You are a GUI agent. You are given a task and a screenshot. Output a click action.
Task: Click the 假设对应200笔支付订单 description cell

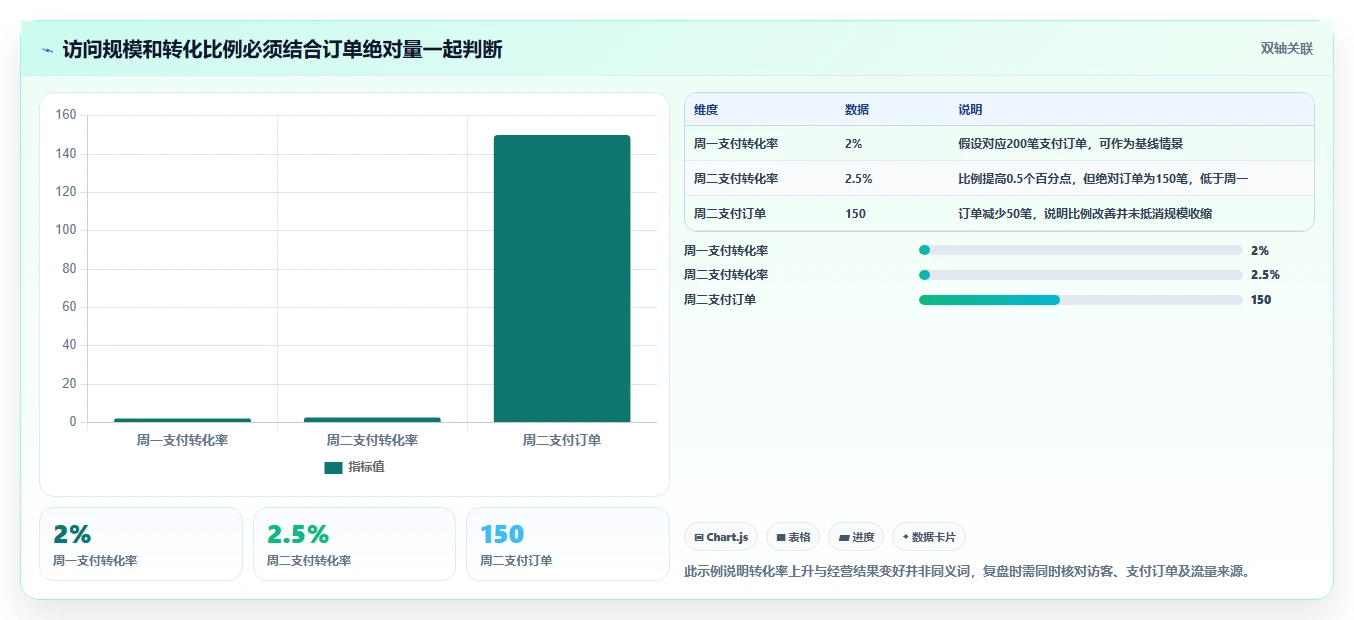click(1070, 144)
